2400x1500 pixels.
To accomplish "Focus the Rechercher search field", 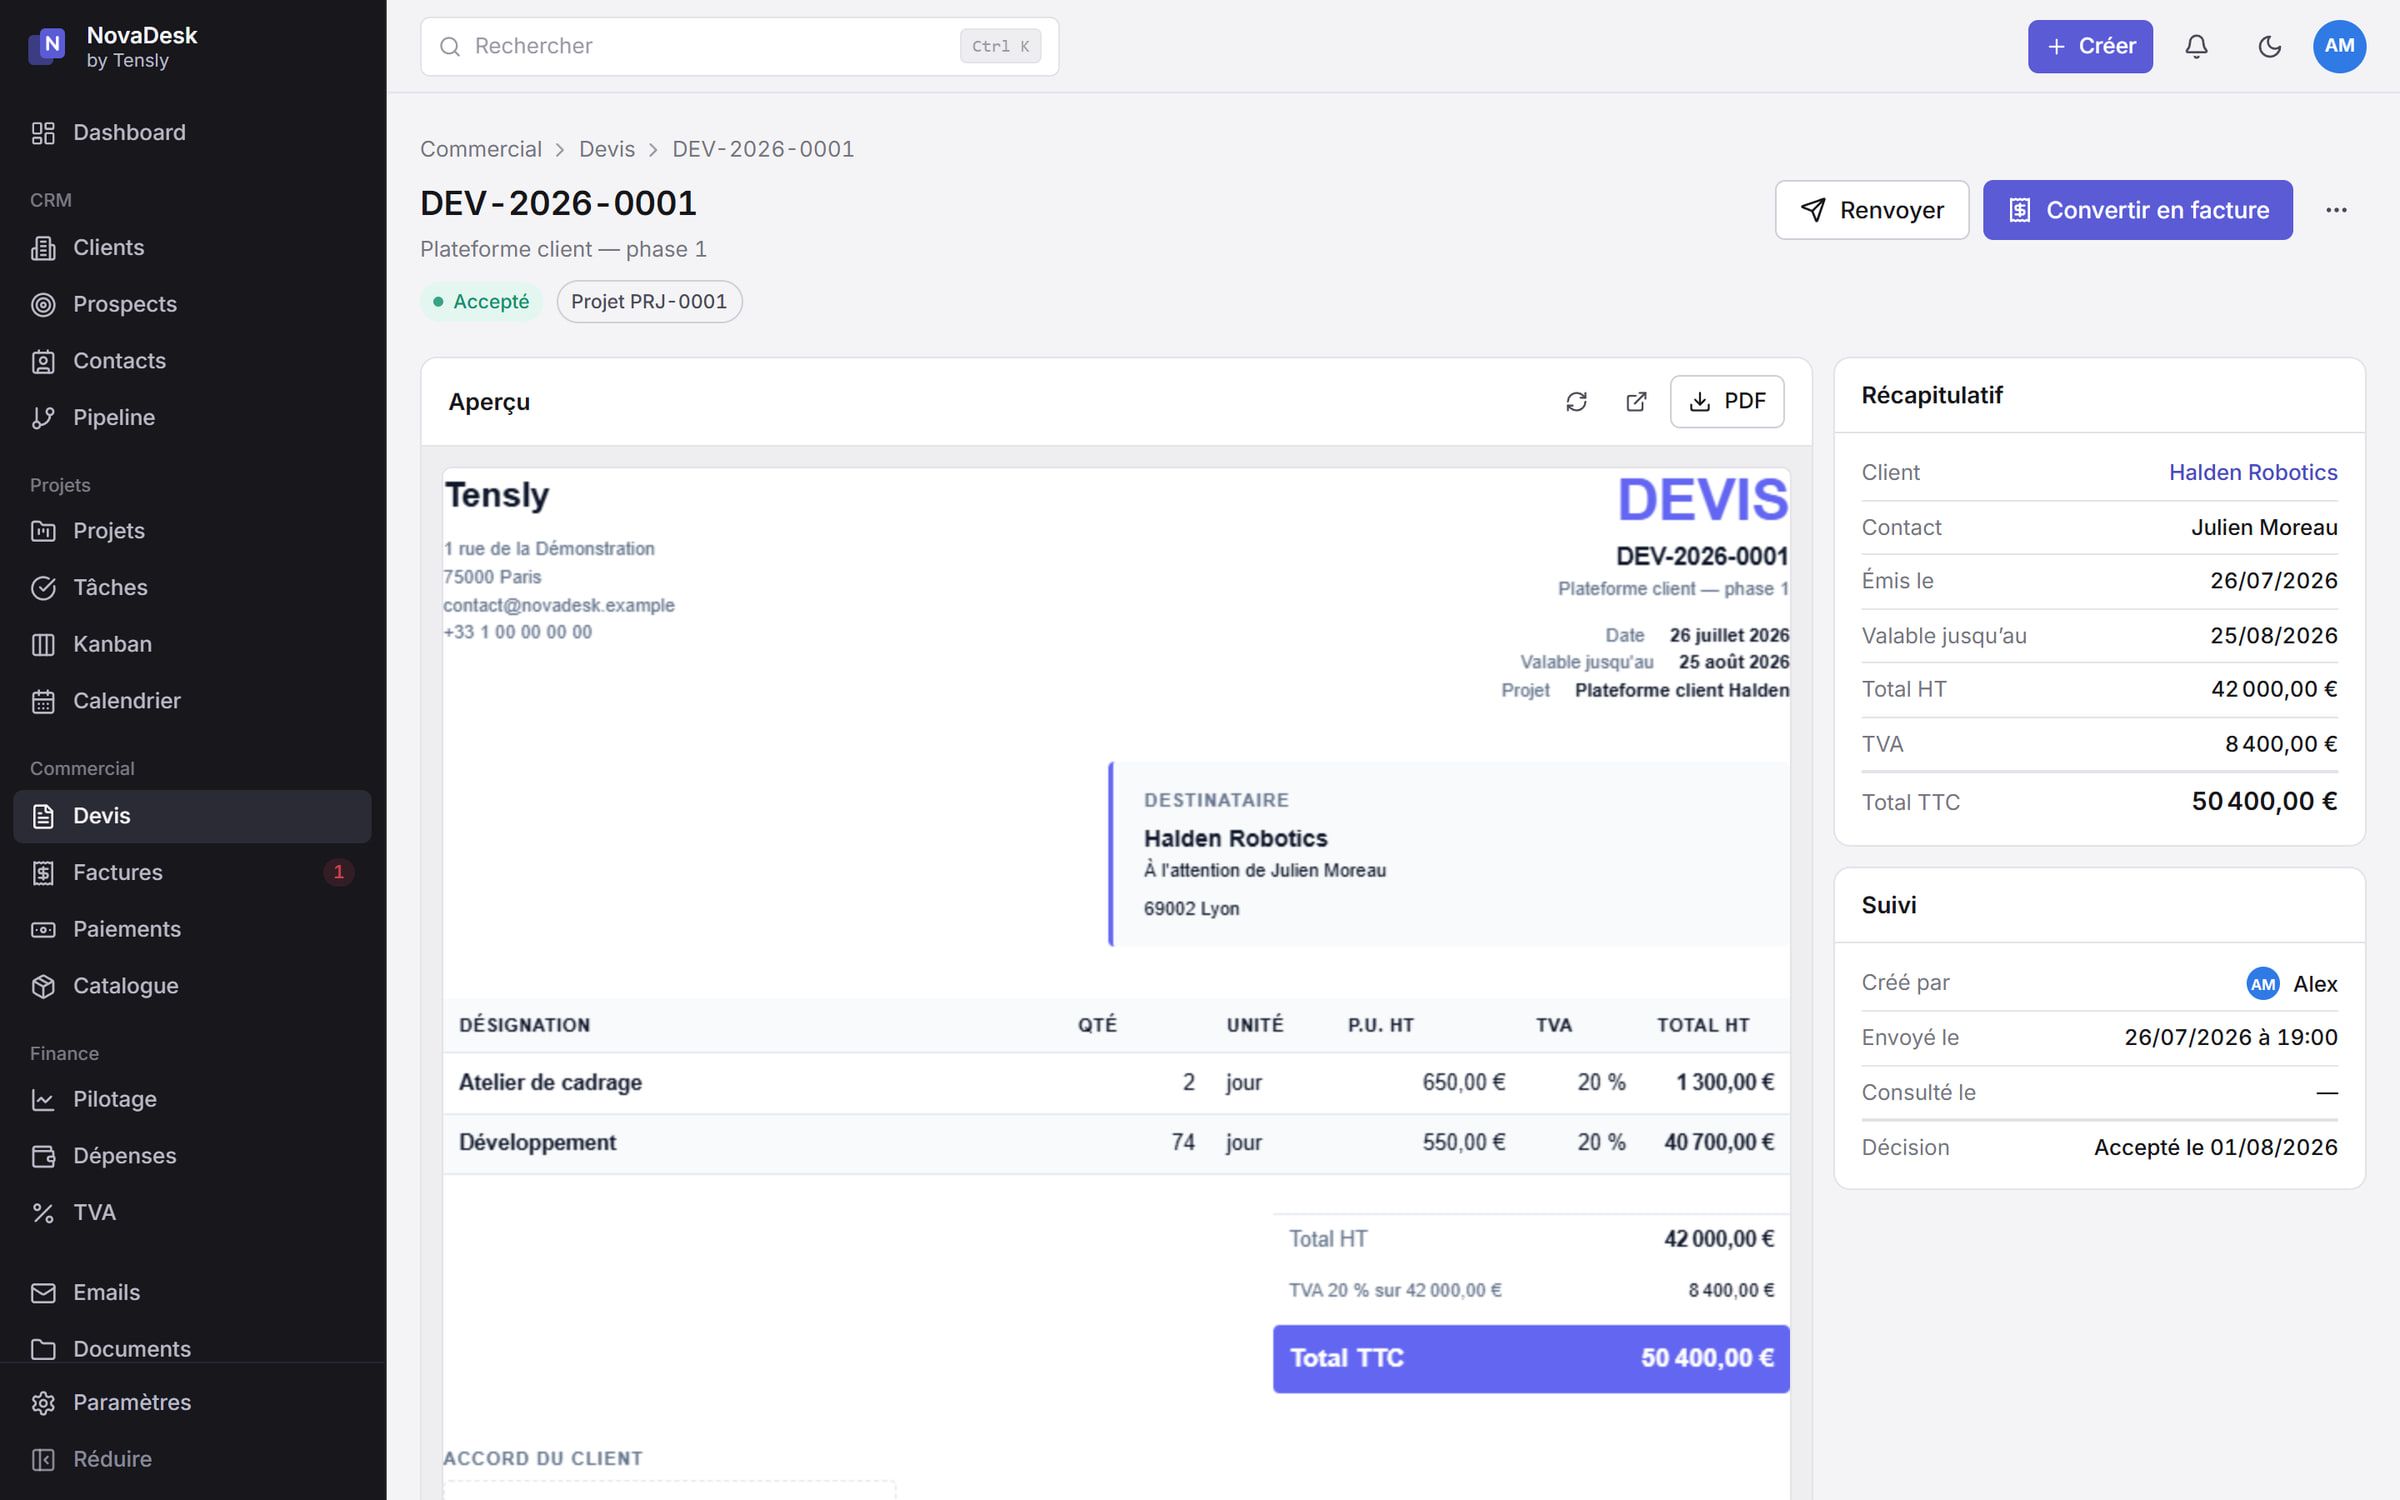I will pos(739,46).
